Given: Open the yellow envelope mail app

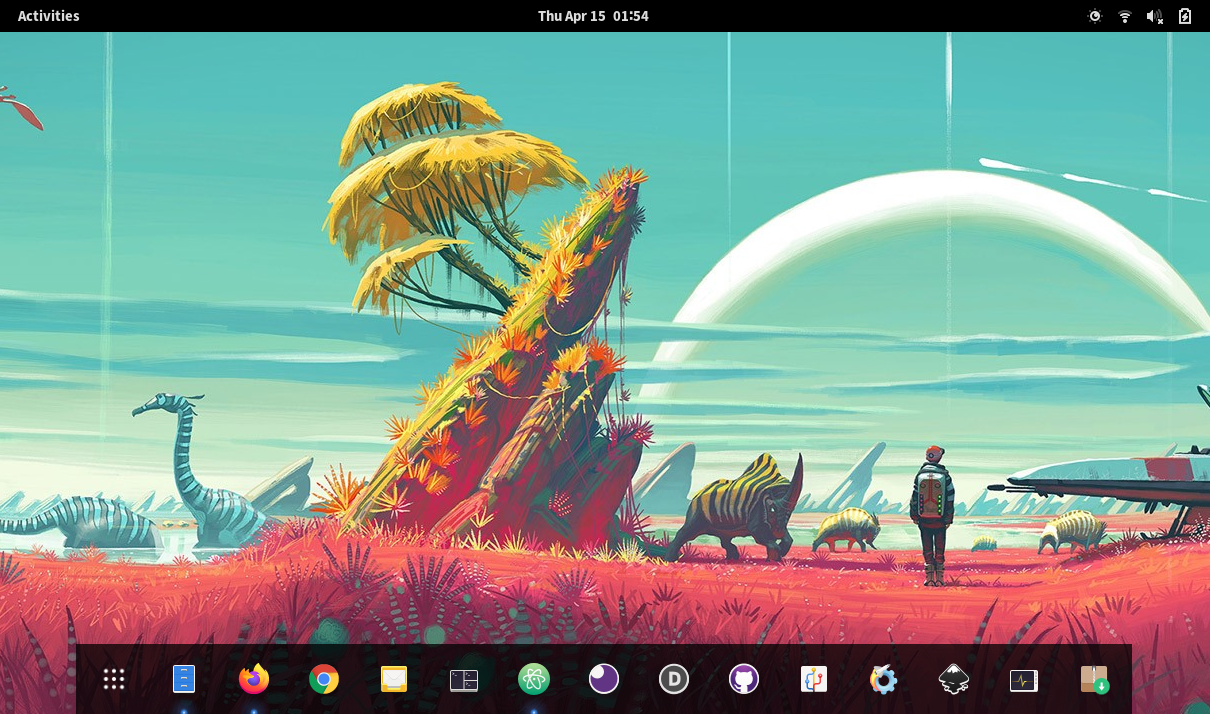Looking at the screenshot, I should tap(394, 680).
